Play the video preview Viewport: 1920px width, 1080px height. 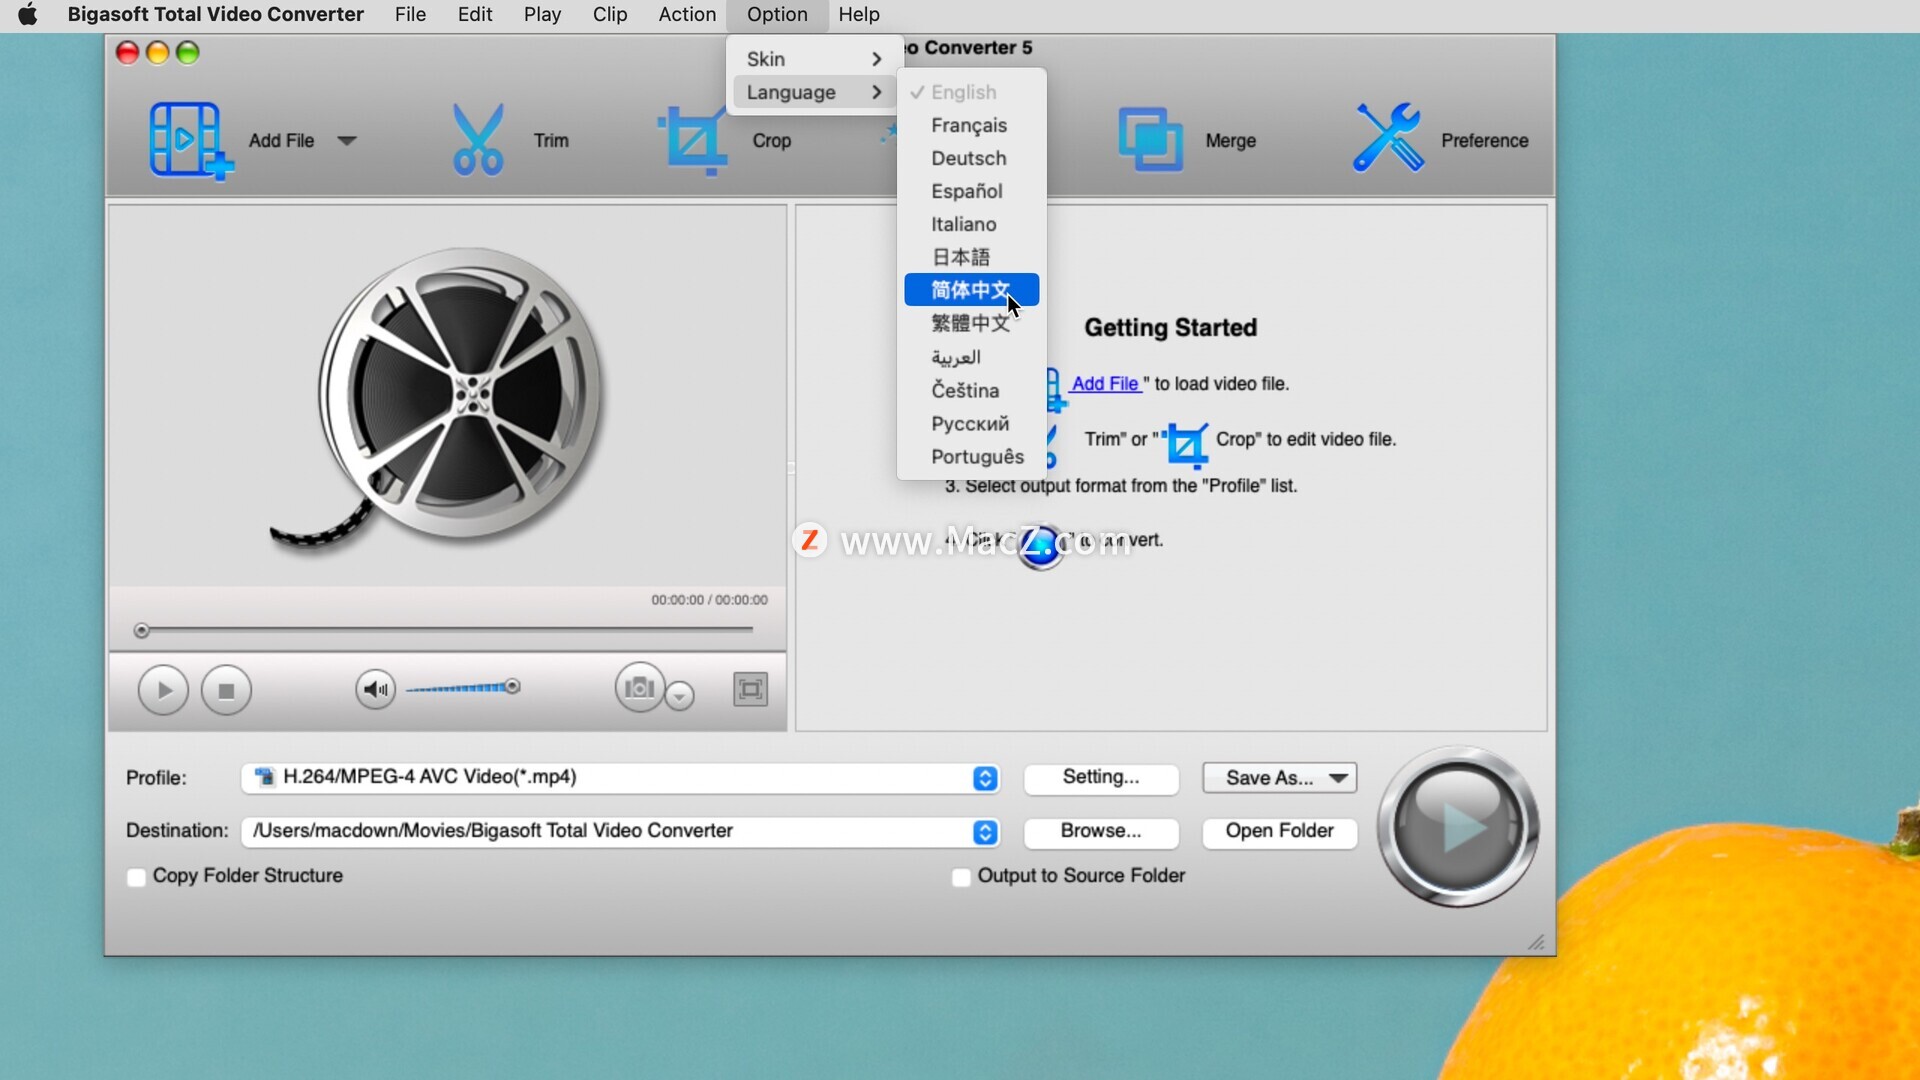point(163,690)
